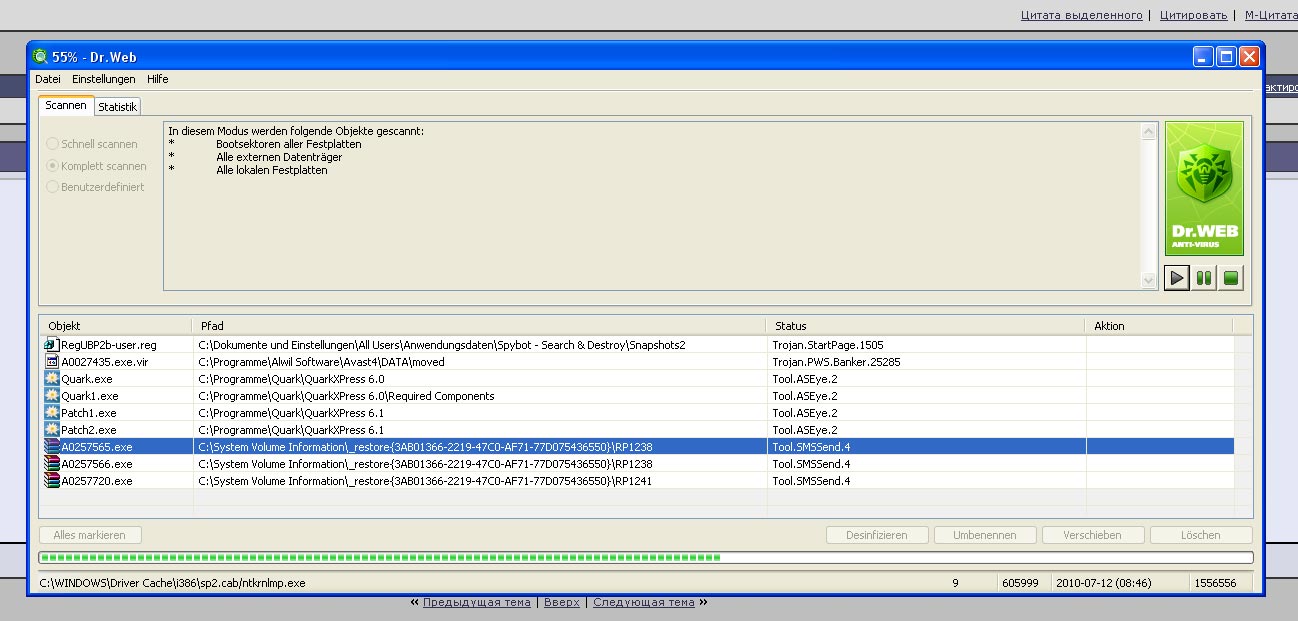Viewport: 1298px width, 621px height.
Task: Click the Вверх link in browser
Action: [x=561, y=602]
